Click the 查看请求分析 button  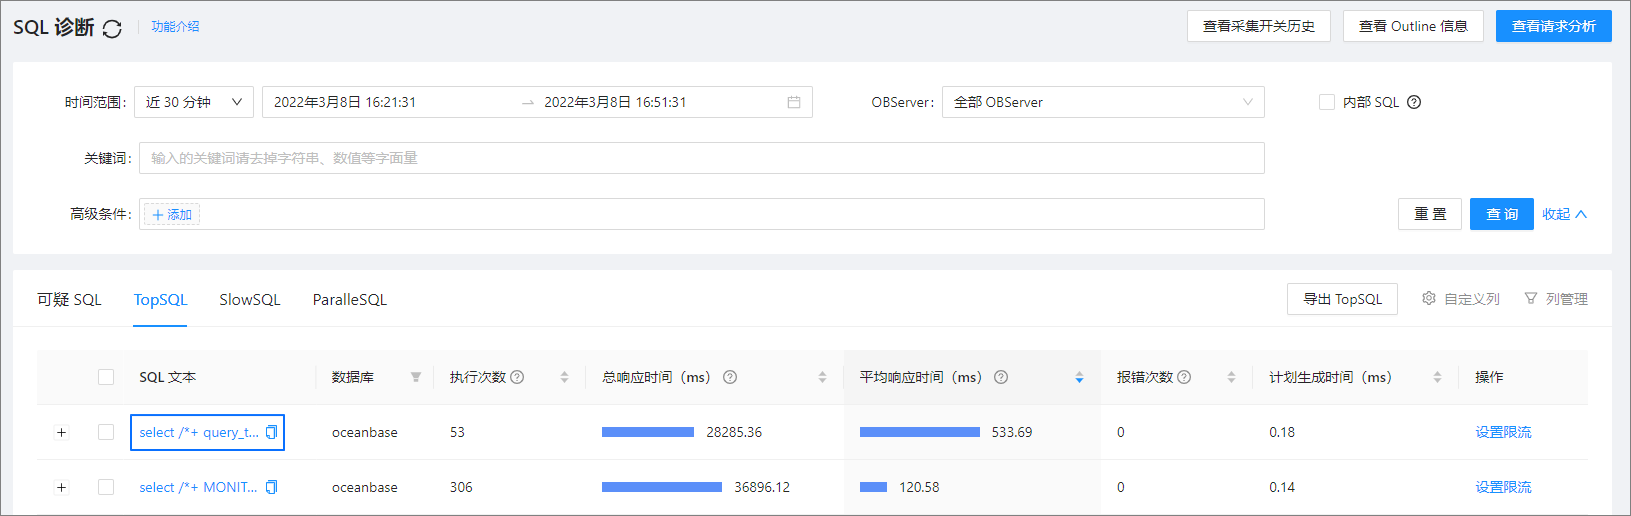click(x=1553, y=26)
